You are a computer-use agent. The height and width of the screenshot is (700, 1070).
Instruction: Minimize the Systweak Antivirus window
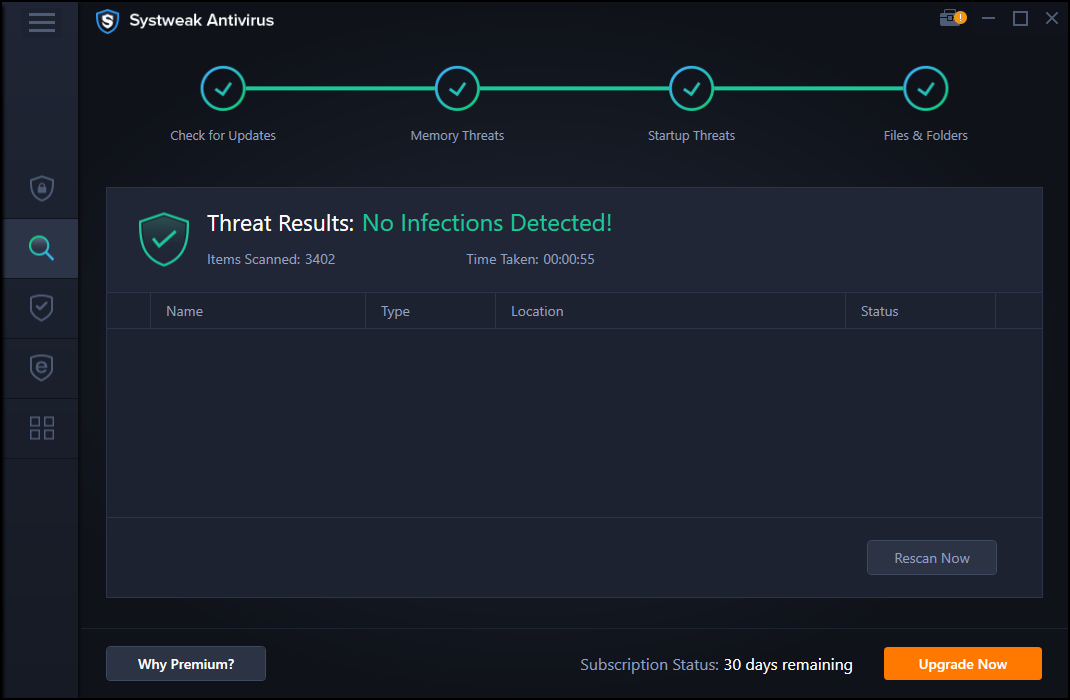point(988,19)
